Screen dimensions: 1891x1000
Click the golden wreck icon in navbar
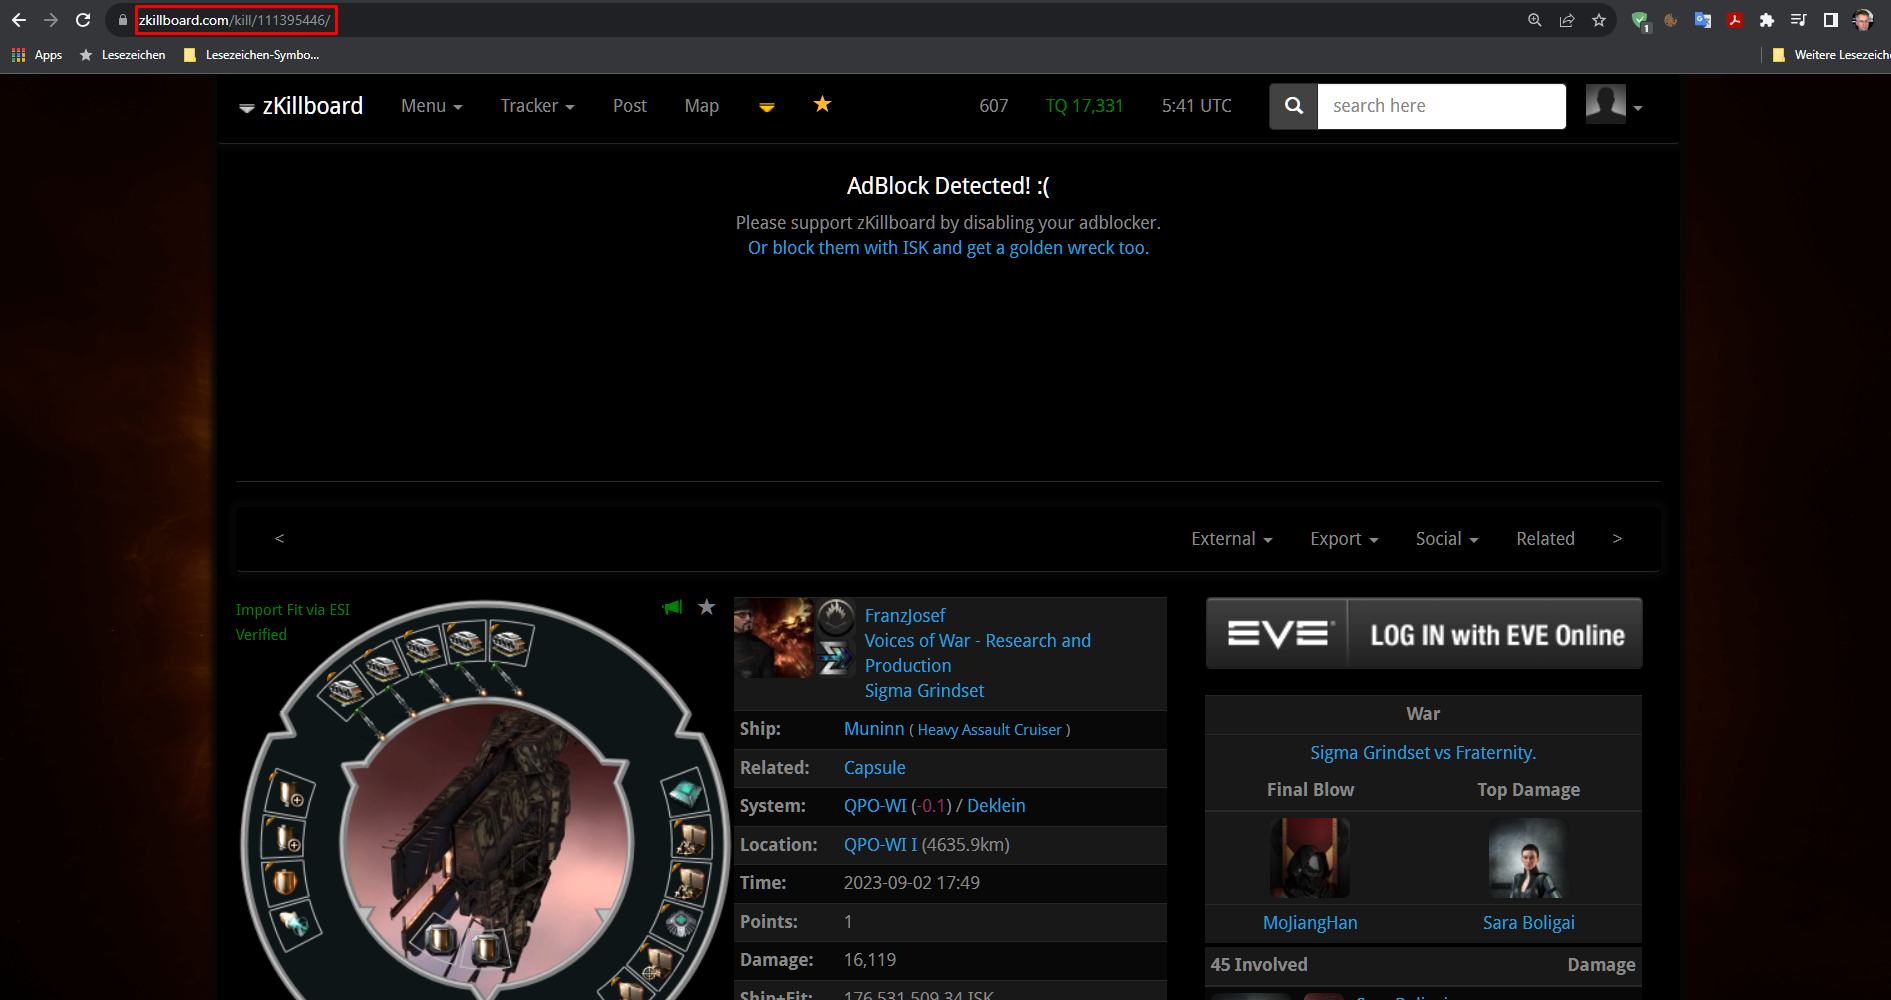point(767,107)
